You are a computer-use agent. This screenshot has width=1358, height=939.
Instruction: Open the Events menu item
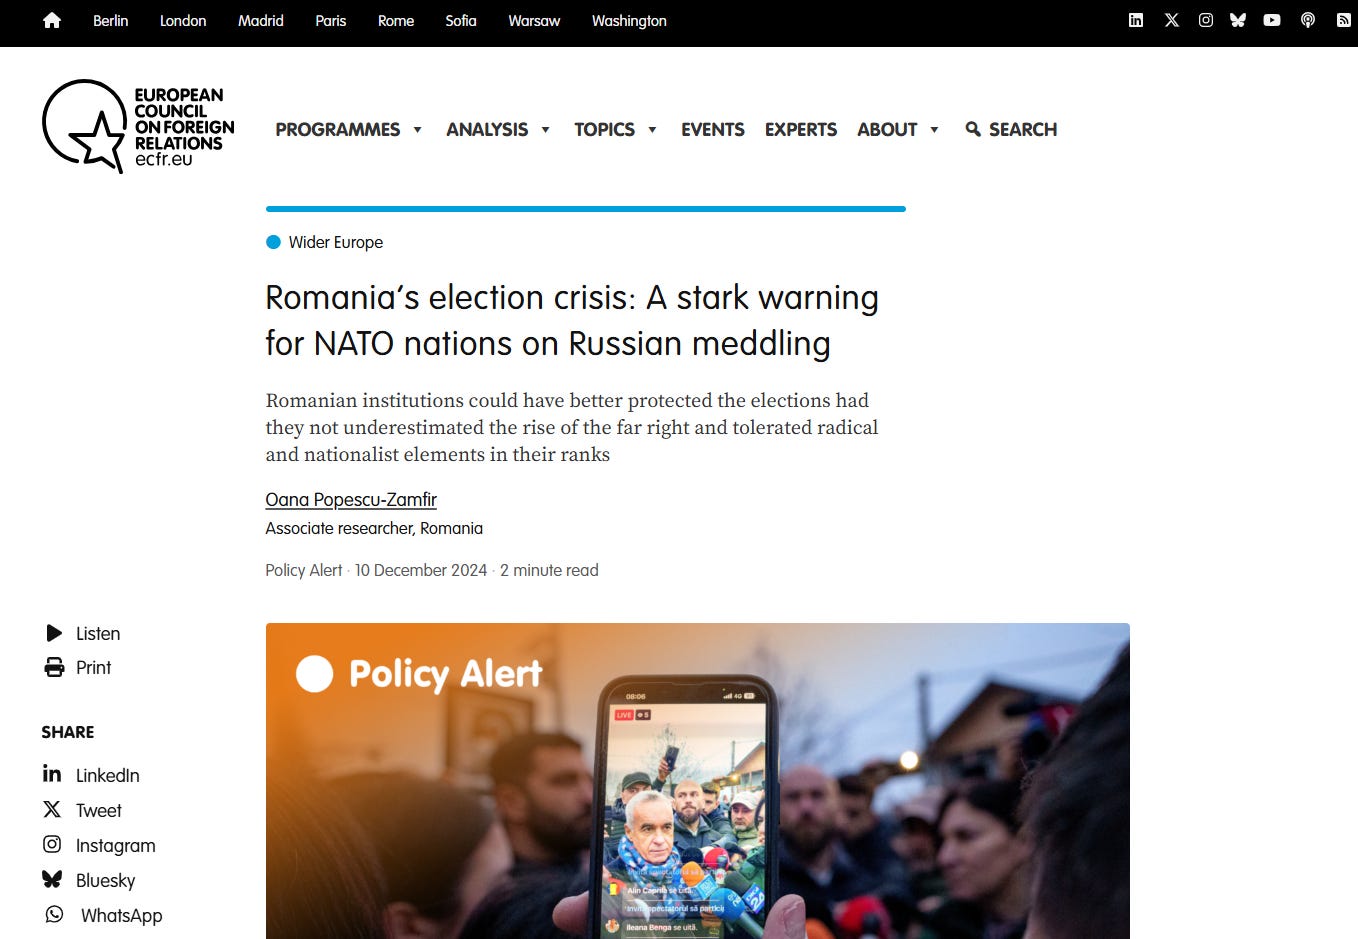click(713, 129)
